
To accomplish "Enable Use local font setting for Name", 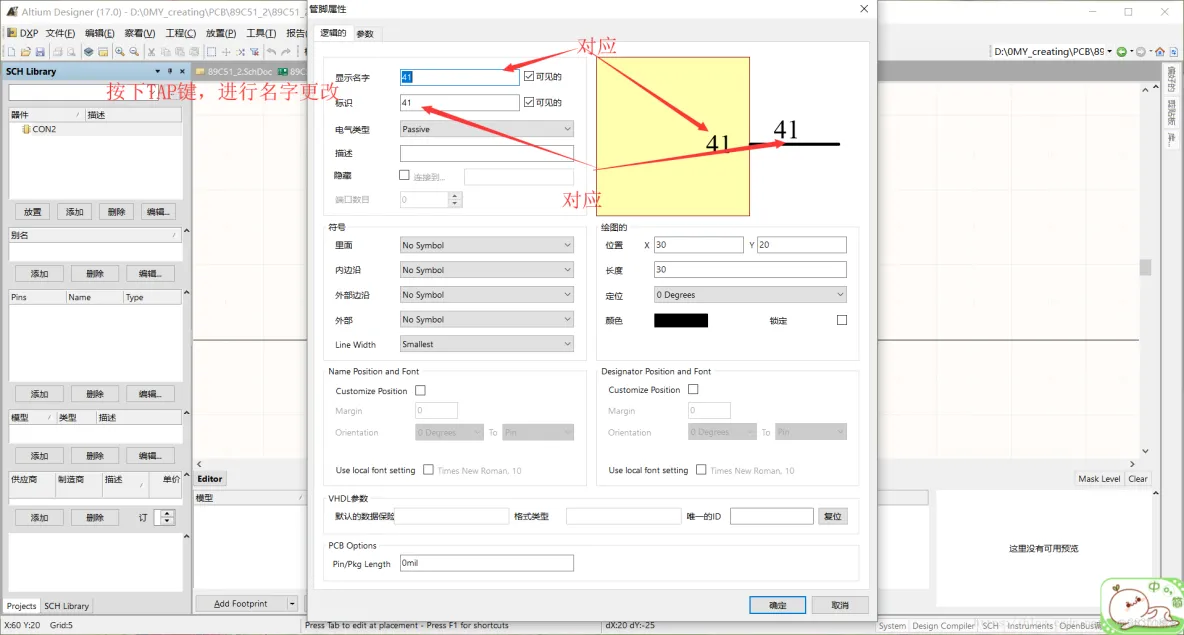I will coord(428,470).
